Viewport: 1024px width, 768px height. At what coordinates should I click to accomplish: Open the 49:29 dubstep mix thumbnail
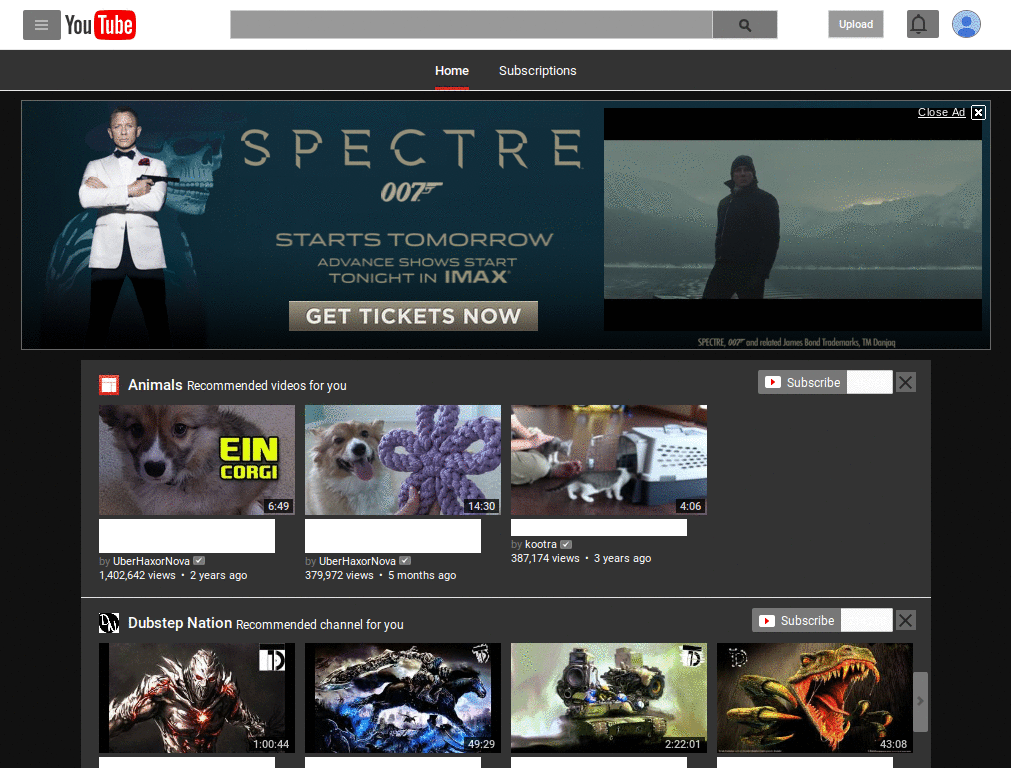(403, 698)
